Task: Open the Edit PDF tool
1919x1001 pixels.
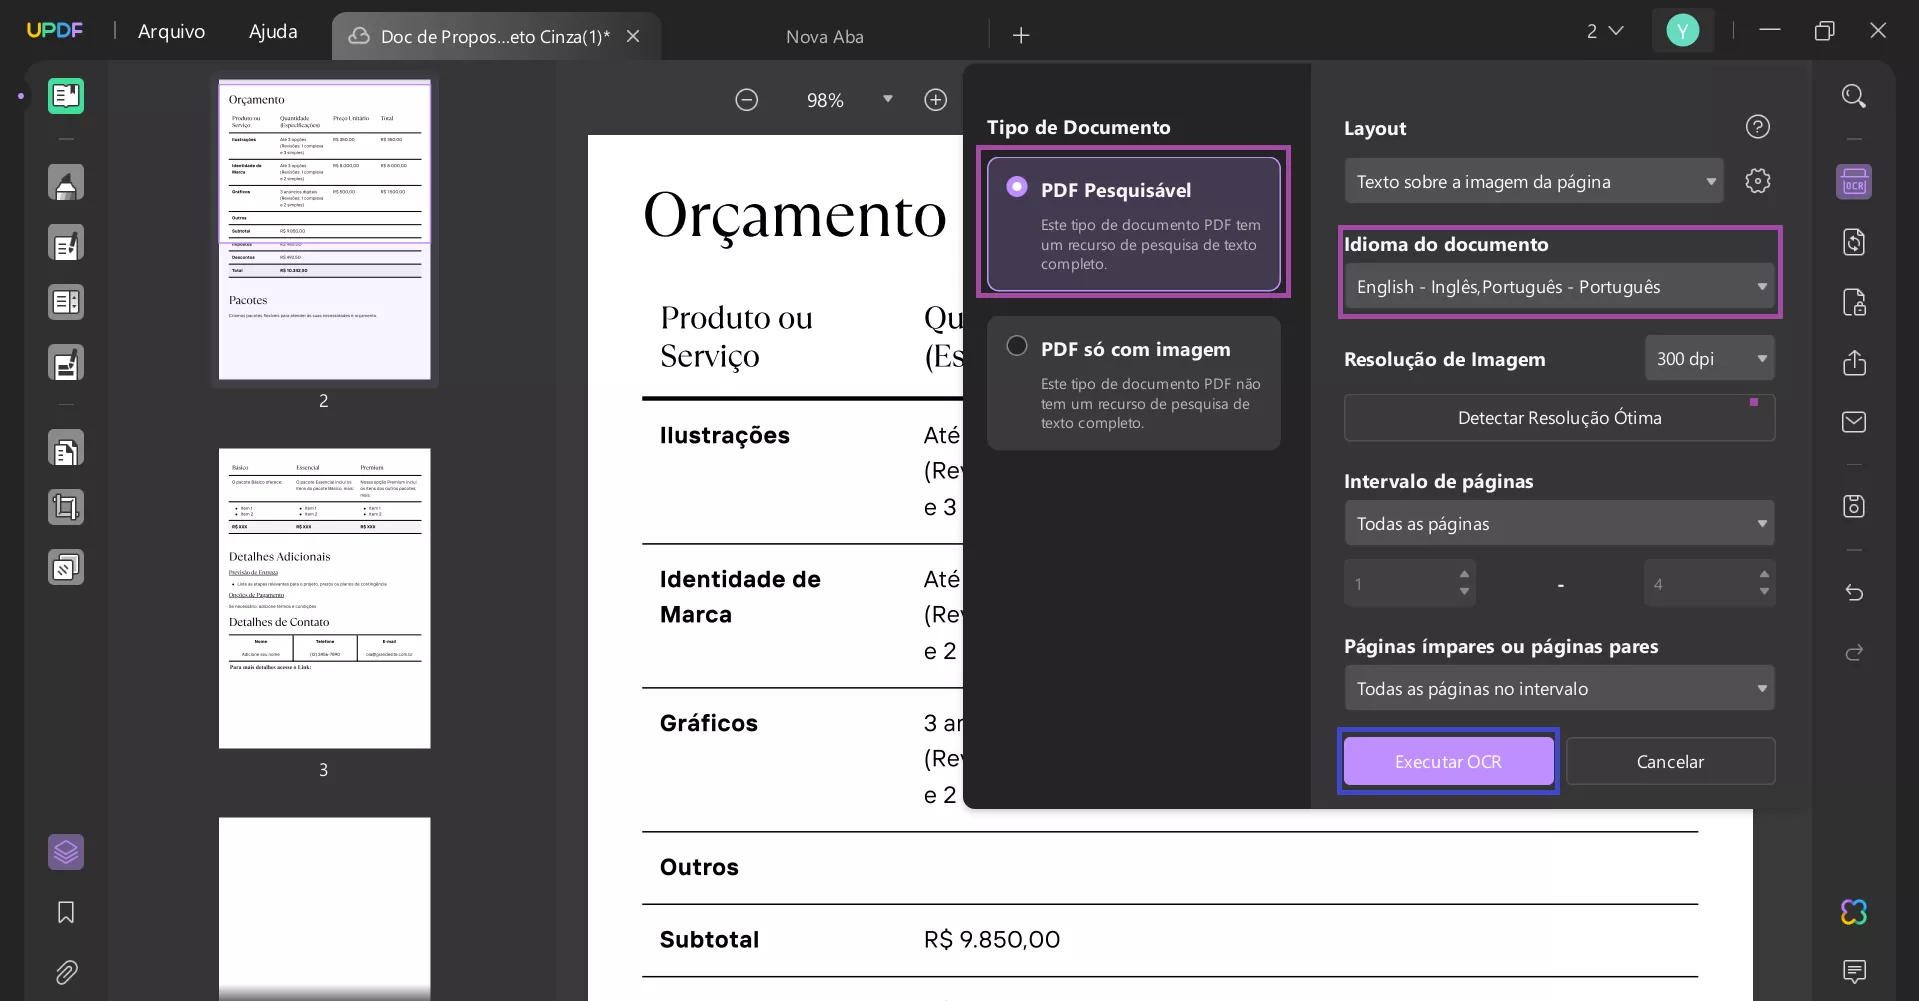Action: [66, 243]
